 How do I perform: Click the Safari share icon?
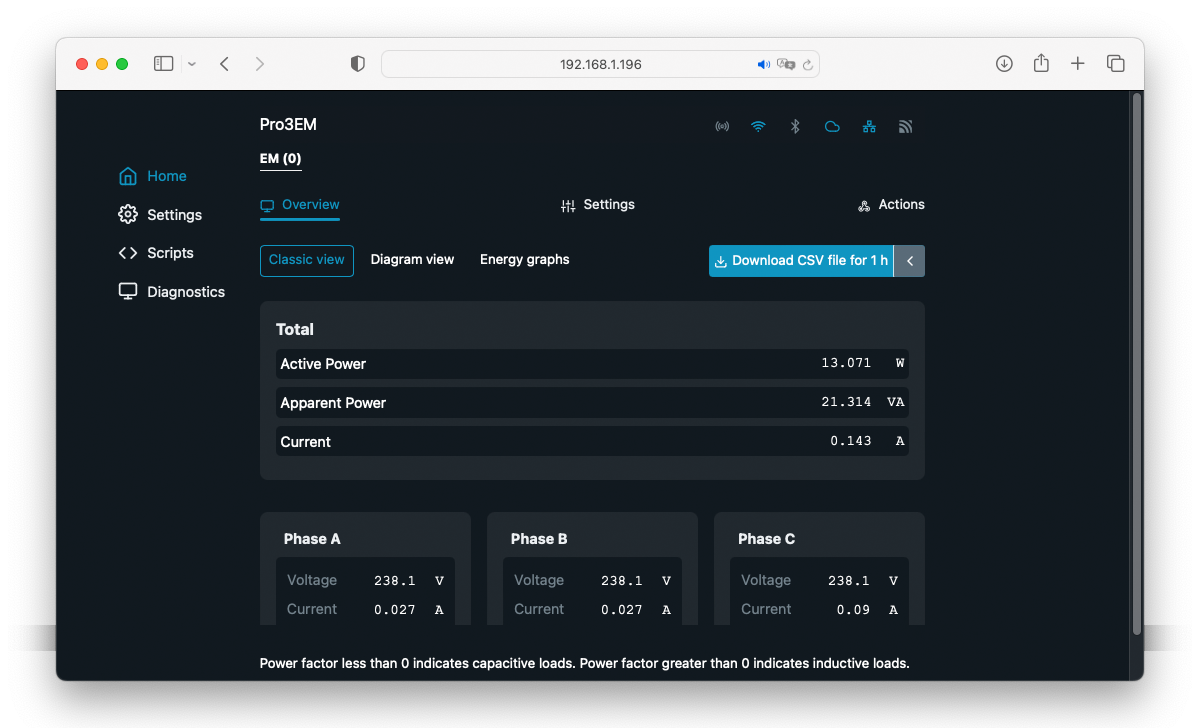(1041, 64)
